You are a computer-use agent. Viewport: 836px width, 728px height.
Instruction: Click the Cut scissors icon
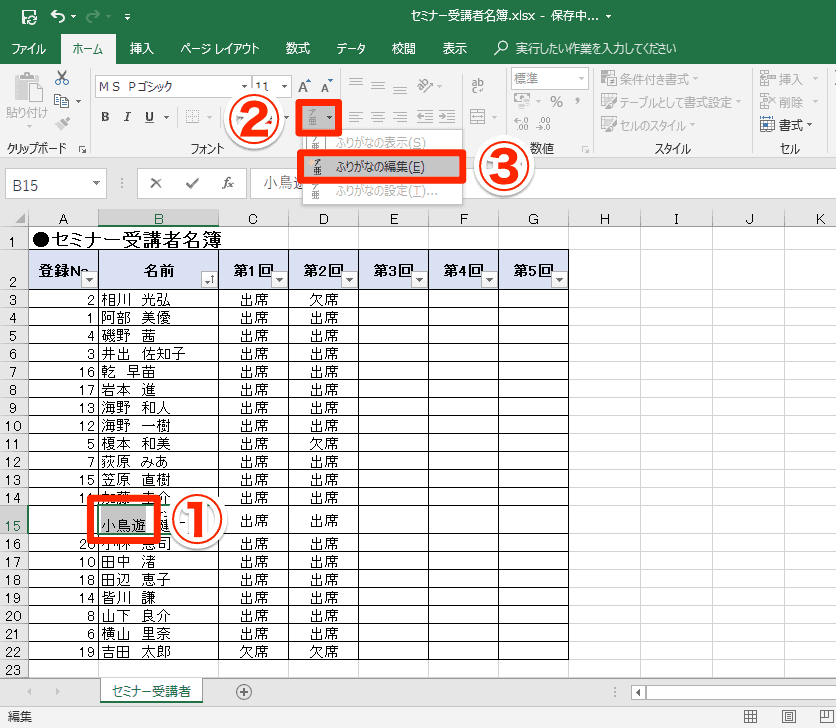click(x=62, y=78)
